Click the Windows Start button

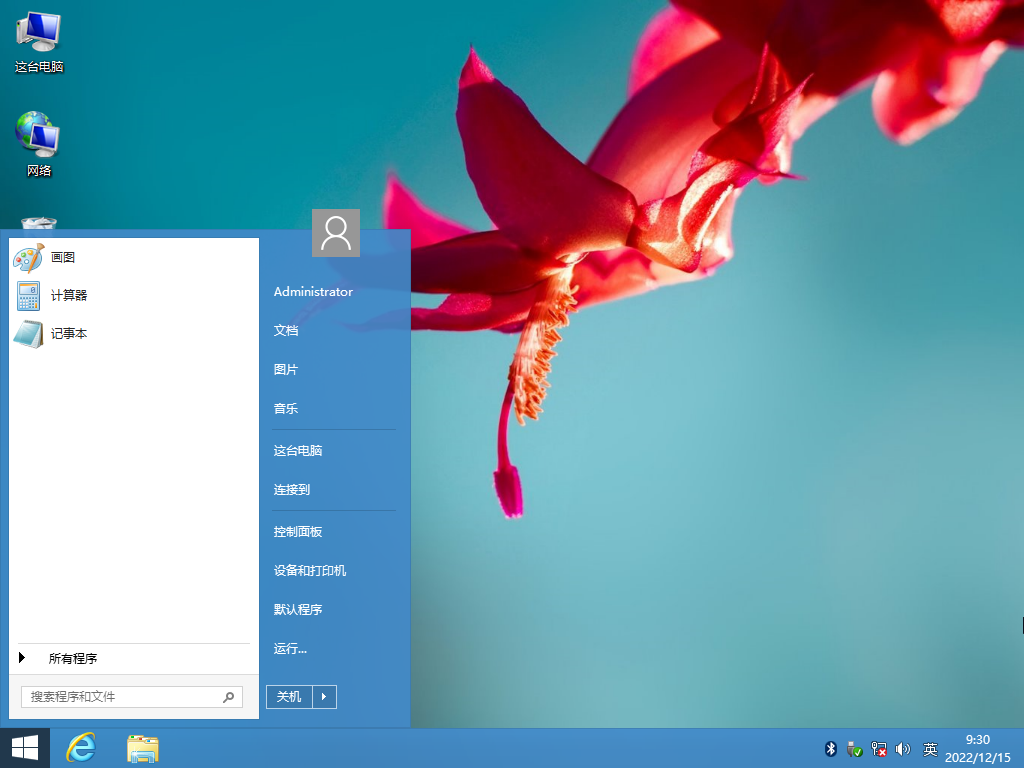point(25,748)
